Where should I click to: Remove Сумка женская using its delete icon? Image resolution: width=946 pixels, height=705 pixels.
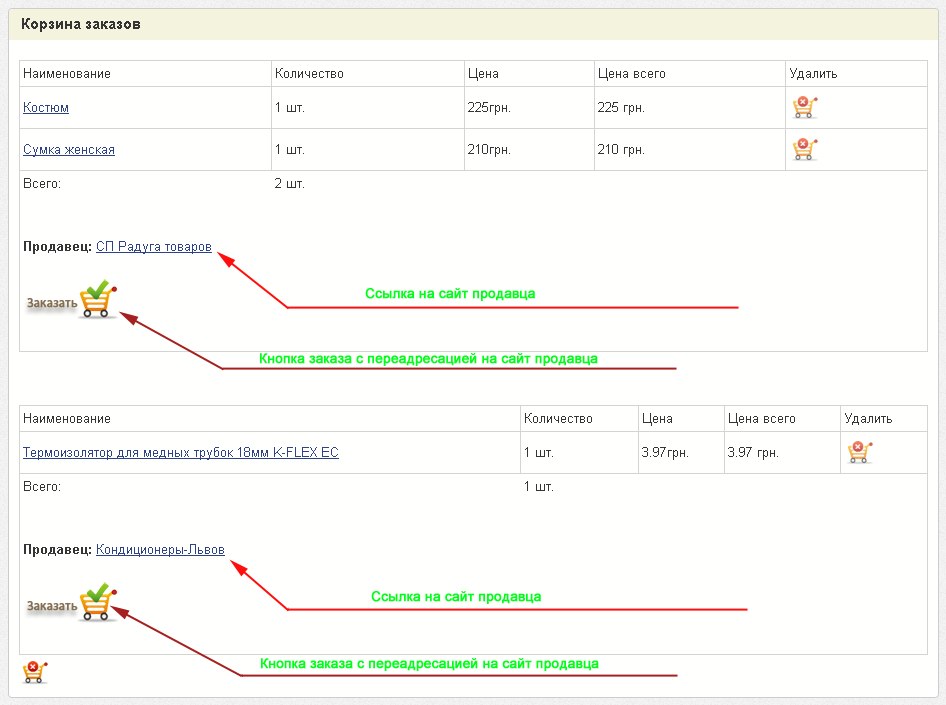[x=804, y=149]
